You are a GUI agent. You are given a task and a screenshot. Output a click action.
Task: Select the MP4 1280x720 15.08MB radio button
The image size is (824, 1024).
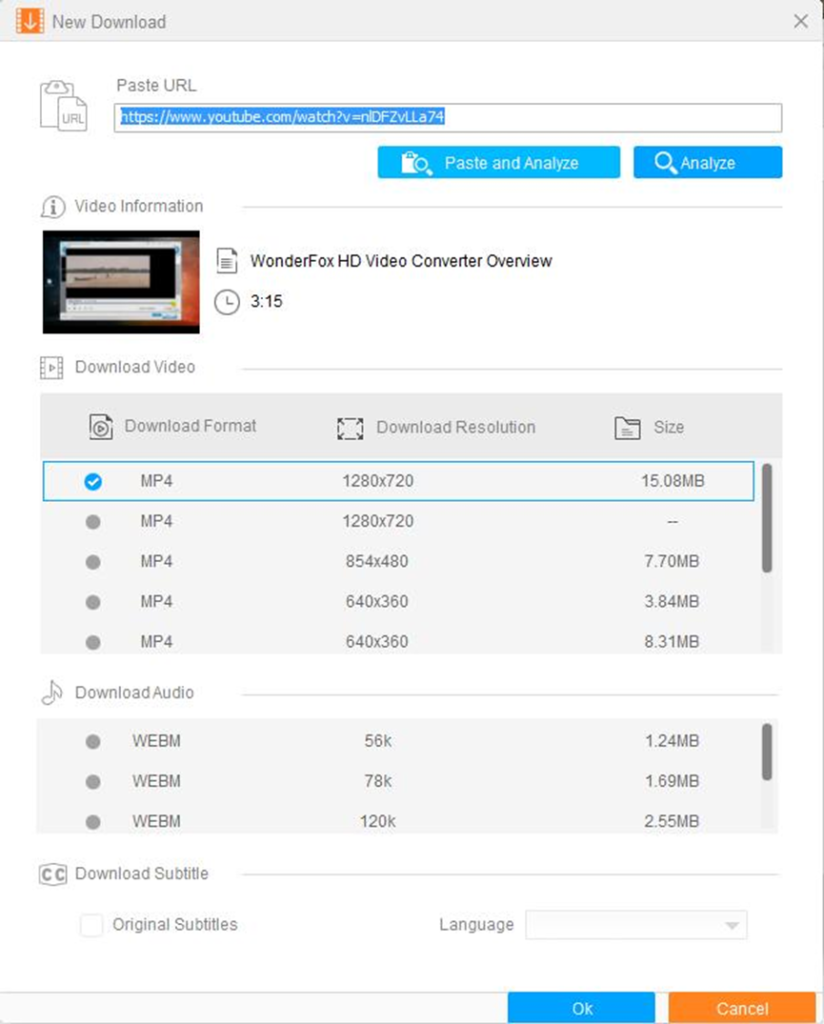[x=93, y=481]
